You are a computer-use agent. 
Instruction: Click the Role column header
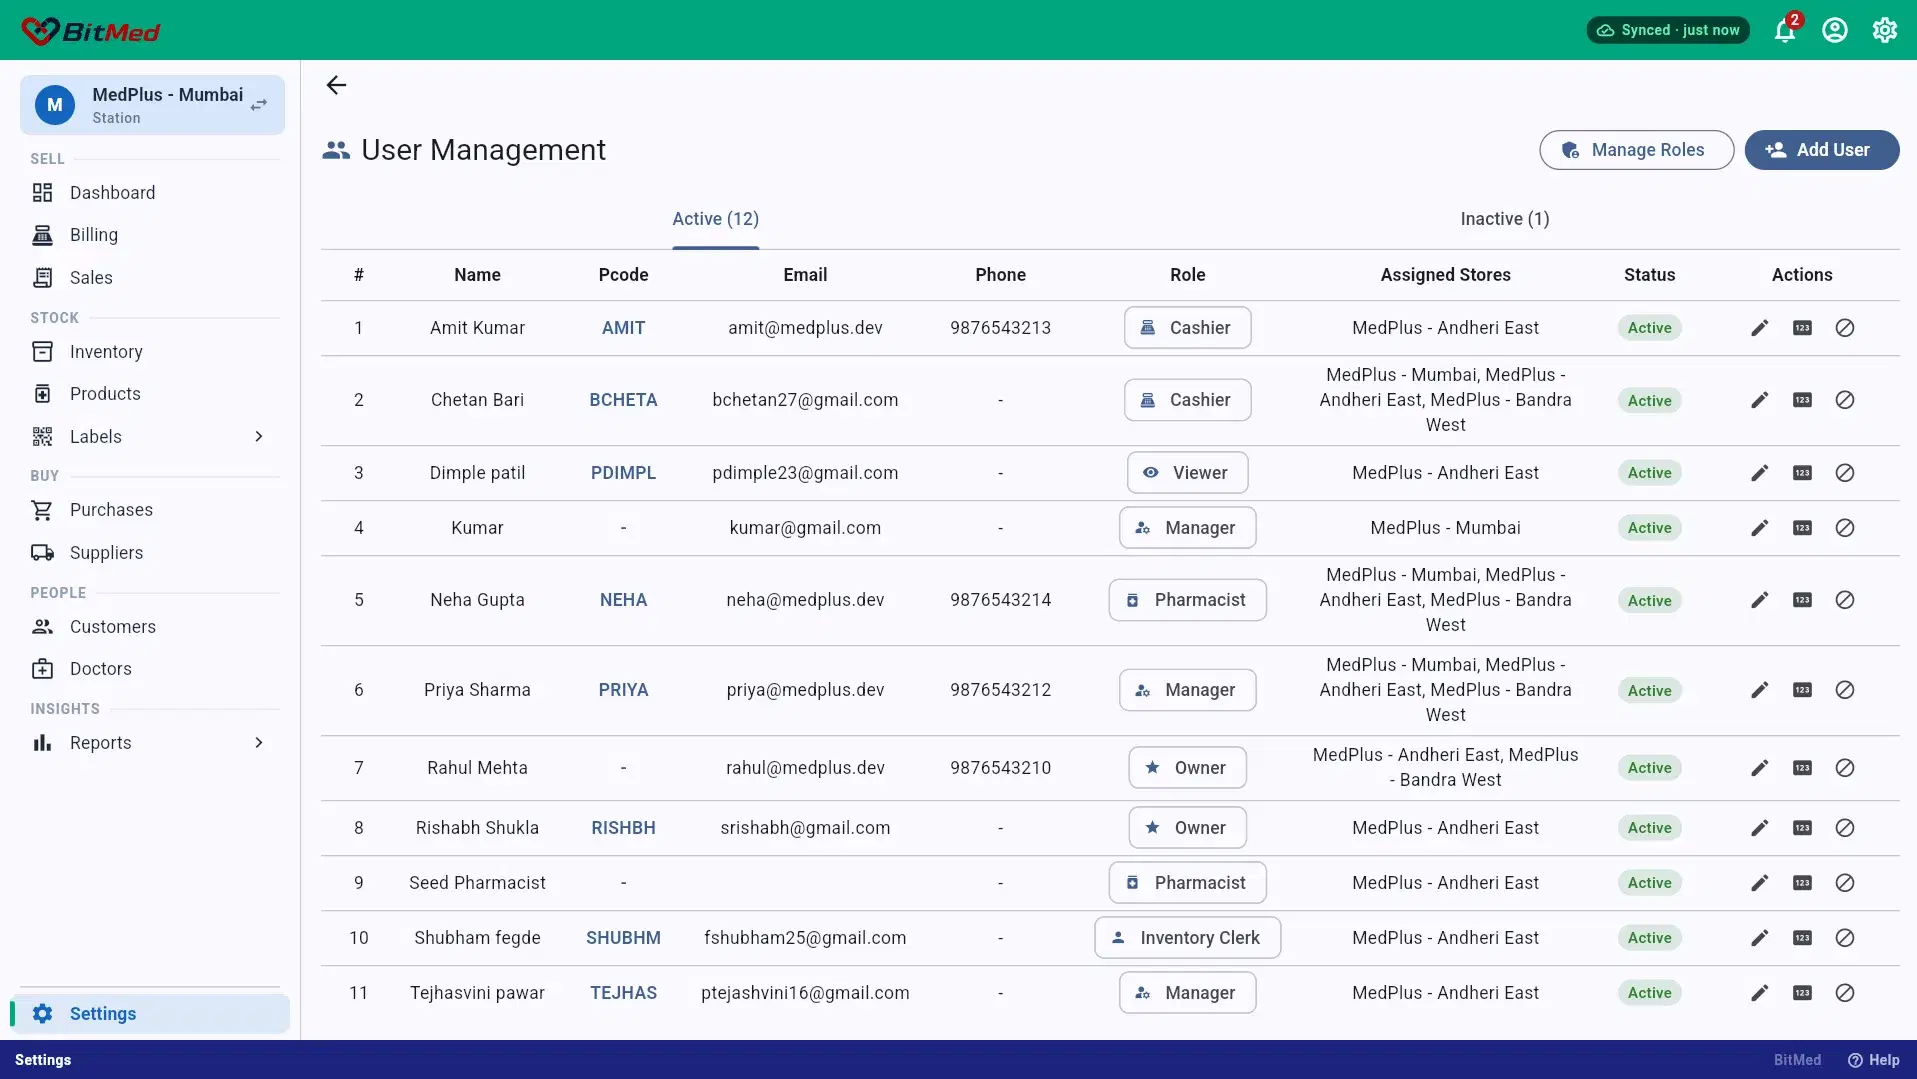click(x=1187, y=275)
